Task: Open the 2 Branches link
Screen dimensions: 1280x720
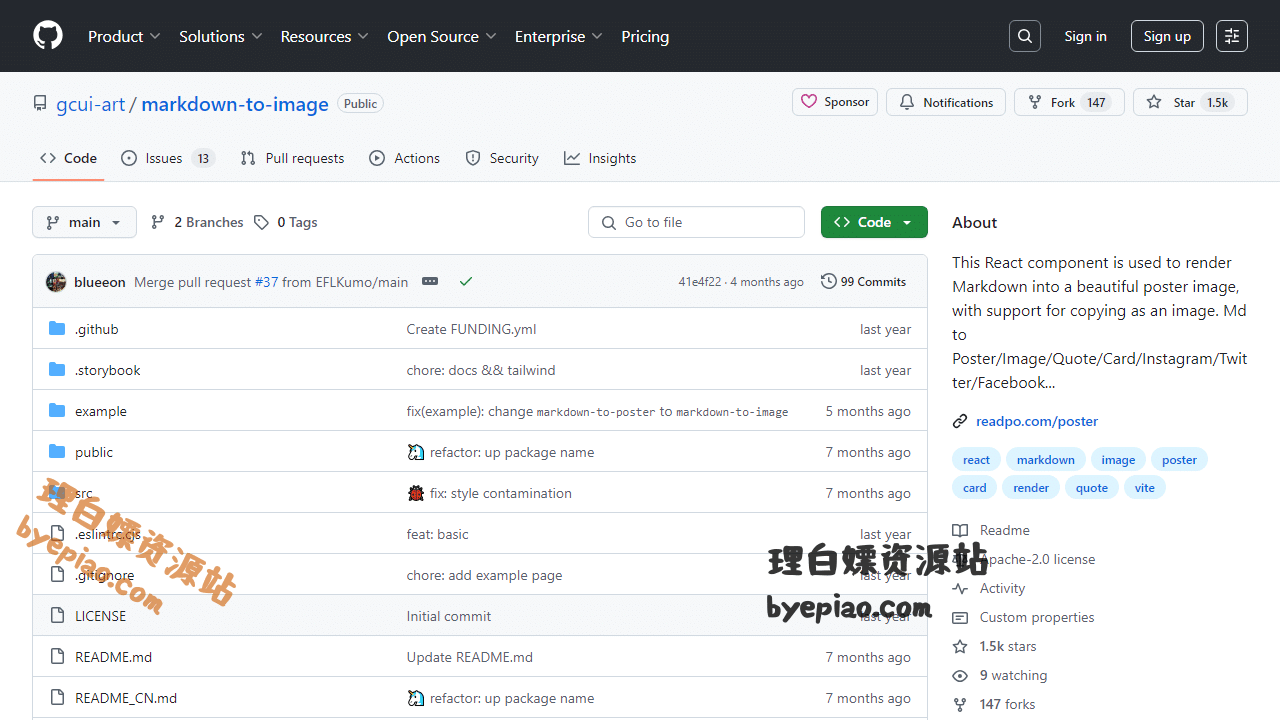Action: pos(197,222)
